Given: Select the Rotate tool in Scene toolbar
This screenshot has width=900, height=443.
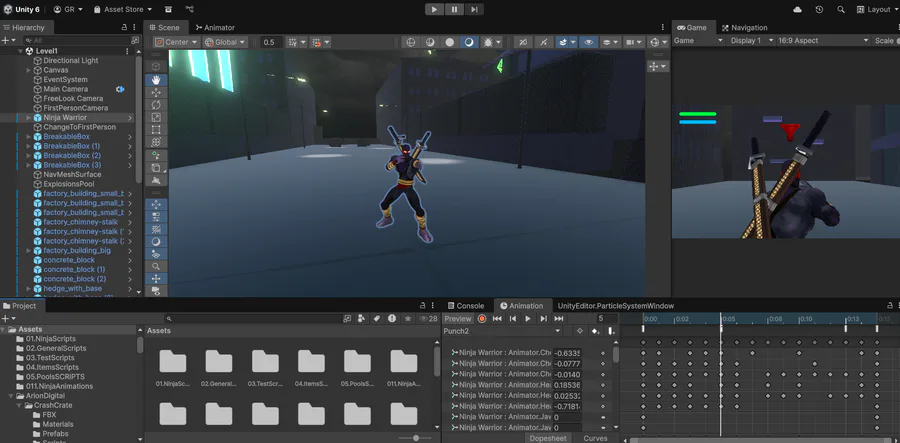Looking at the screenshot, I should (156, 105).
